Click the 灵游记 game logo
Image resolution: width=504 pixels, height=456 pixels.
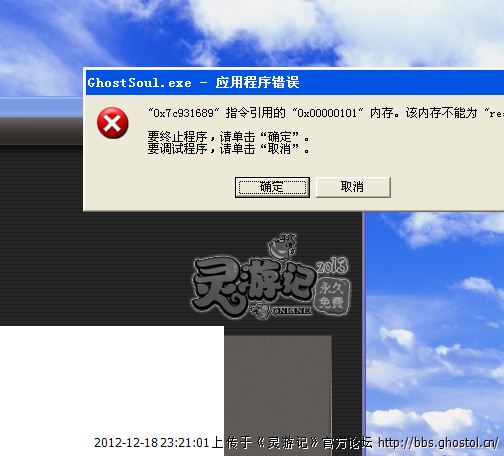click(253, 286)
